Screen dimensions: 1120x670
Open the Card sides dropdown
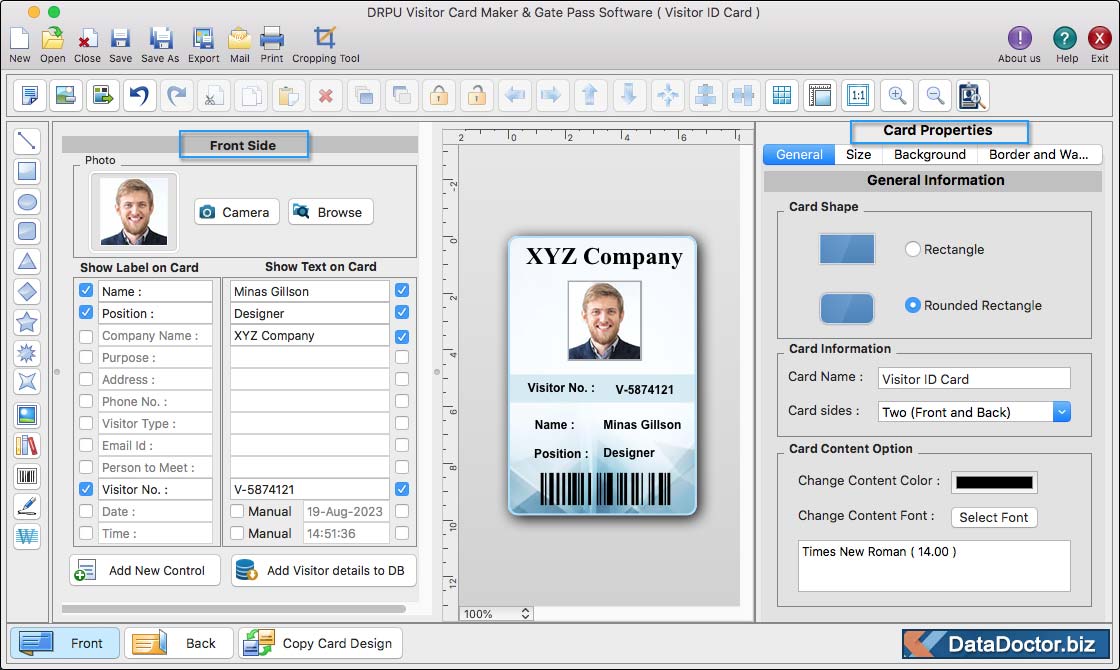tap(1061, 412)
